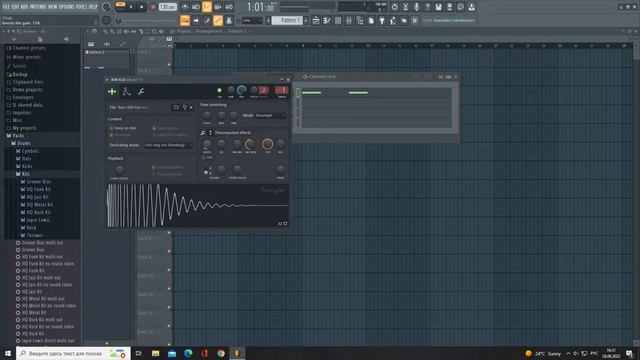Click the download content icon in top toolbar
Viewport: 640px width, 360px height.
coord(471,7)
